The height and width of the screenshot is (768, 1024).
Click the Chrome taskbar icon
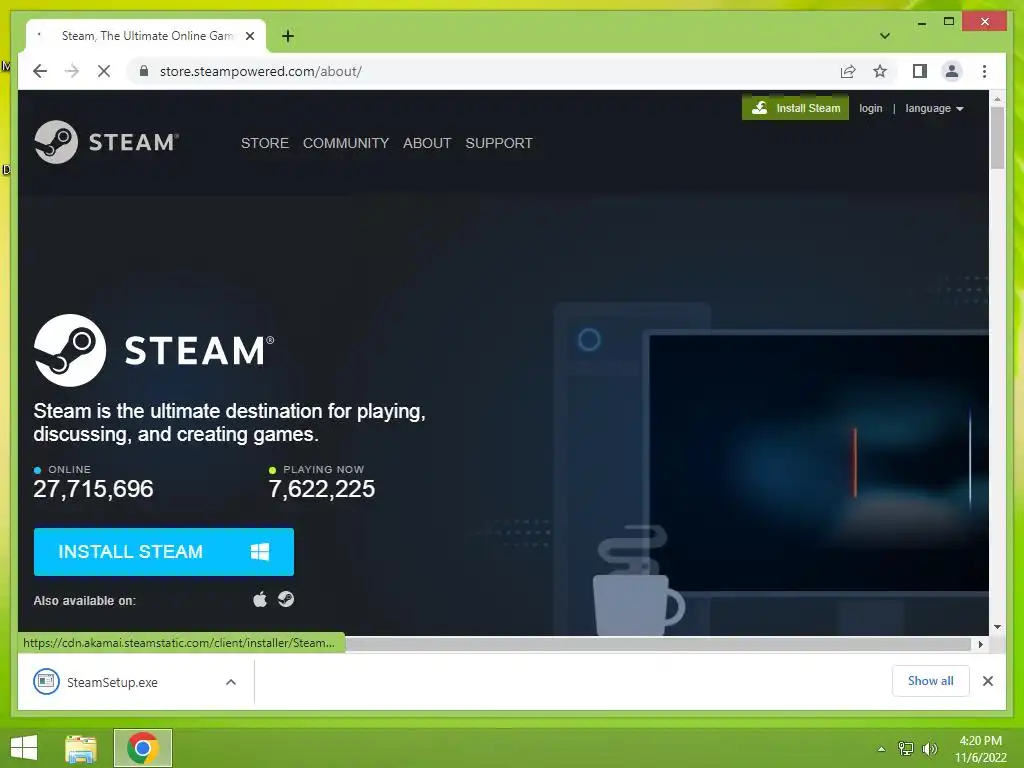coord(143,748)
